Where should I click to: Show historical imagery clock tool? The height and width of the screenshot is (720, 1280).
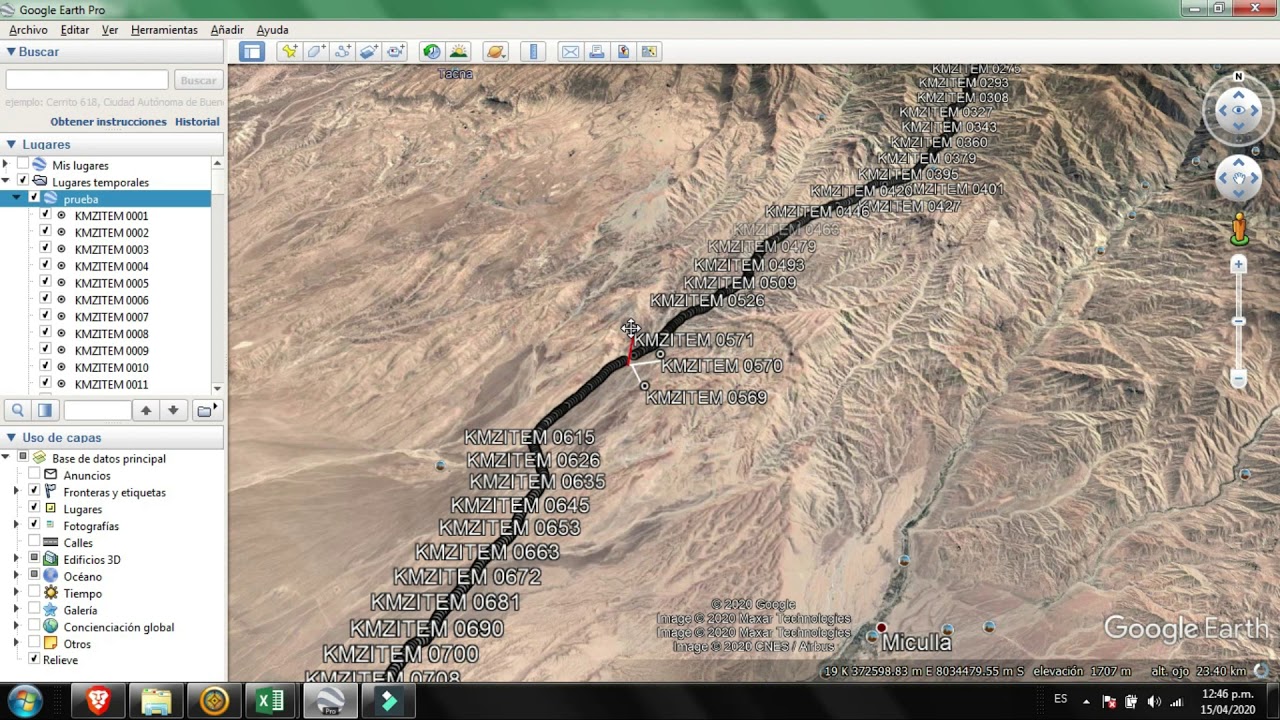(x=431, y=52)
